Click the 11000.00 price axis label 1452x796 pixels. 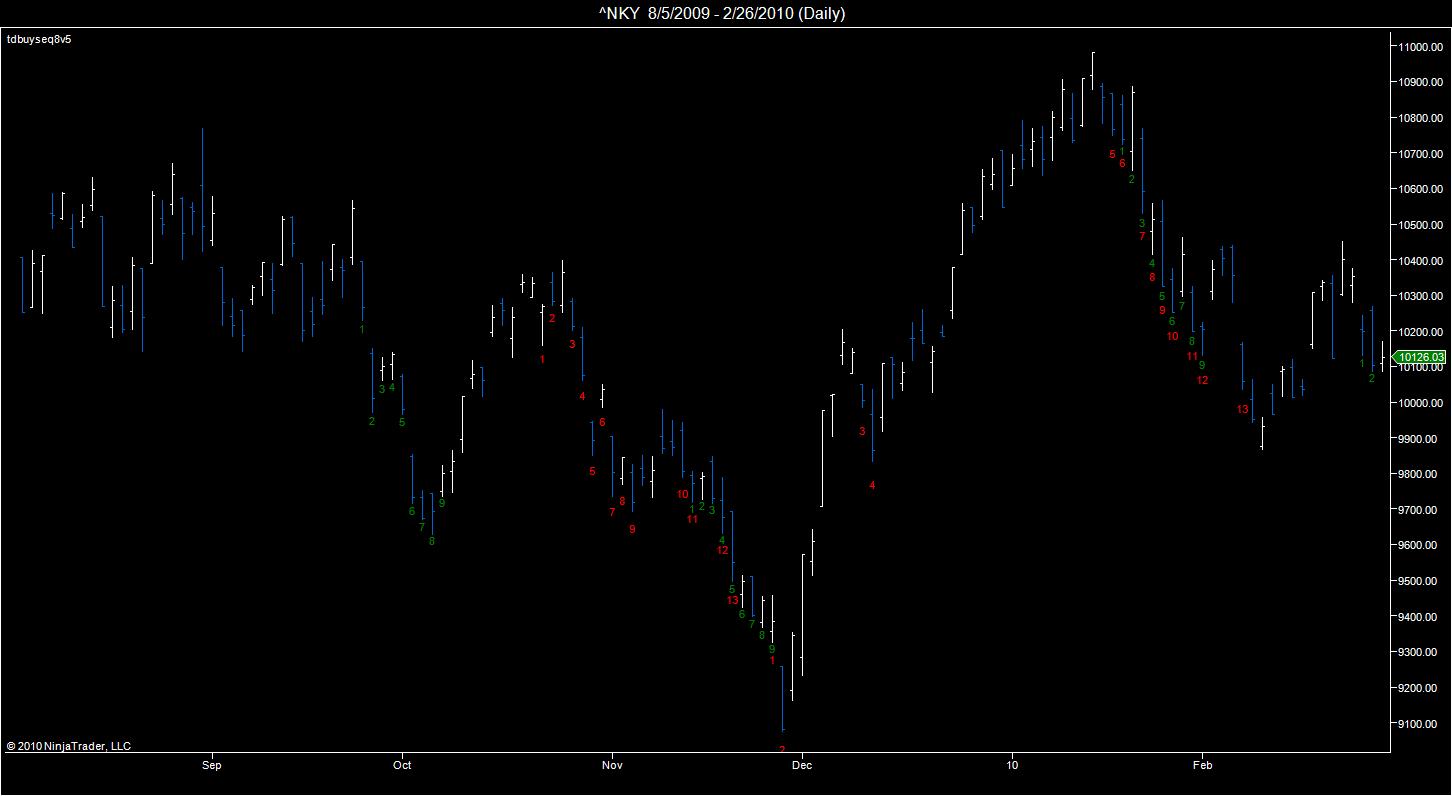pos(1421,46)
